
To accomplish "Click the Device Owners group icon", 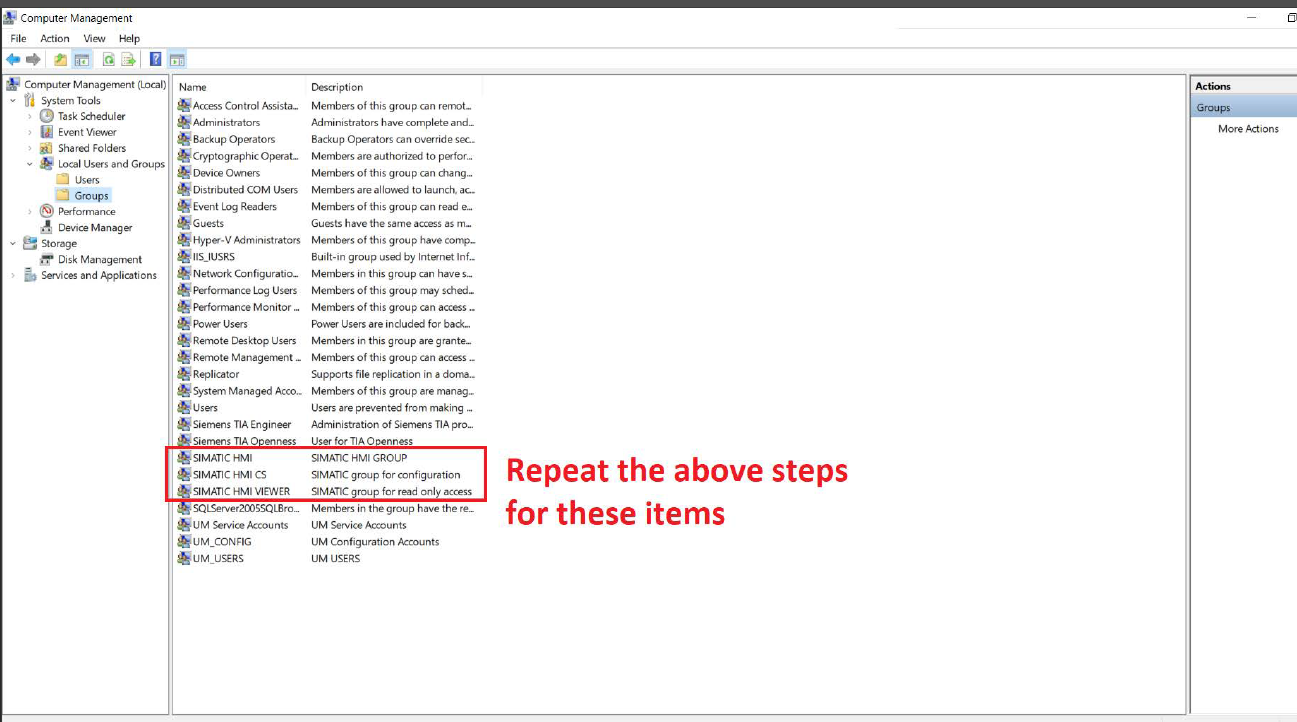I will point(184,173).
